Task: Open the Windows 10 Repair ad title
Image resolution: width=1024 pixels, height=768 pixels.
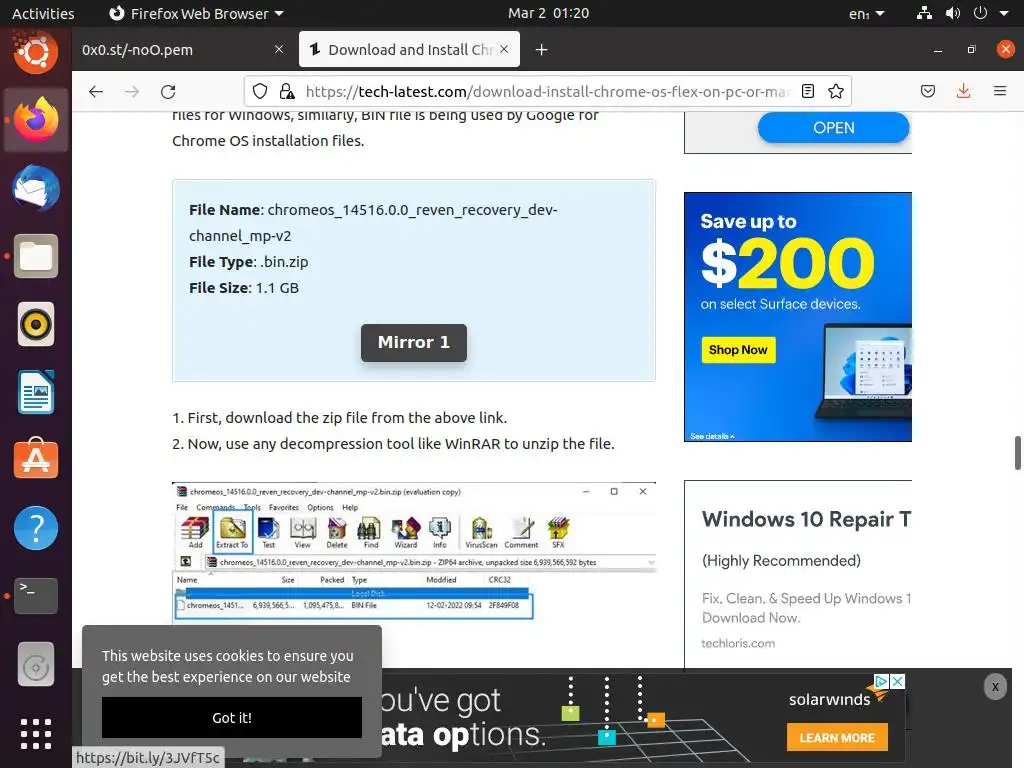Action: pos(807,519)
